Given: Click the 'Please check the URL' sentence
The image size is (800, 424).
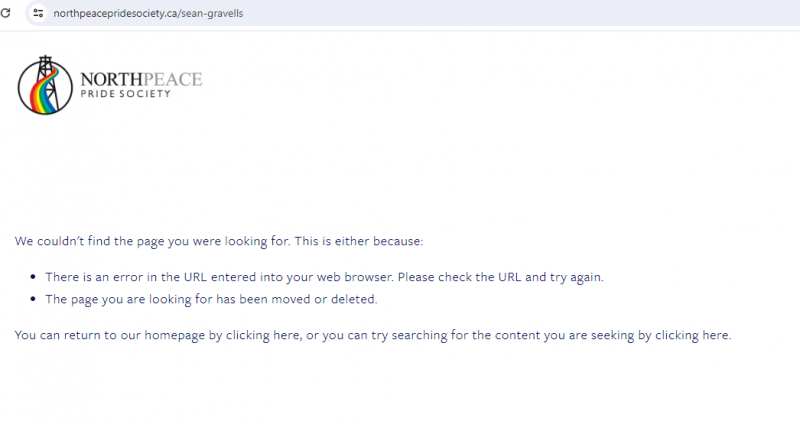Looking at the screenshot, I should 501,277.
